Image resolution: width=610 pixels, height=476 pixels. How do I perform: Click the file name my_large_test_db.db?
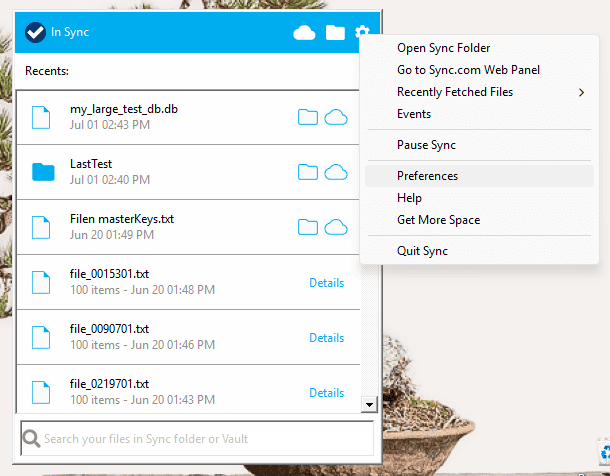pos(124,109)
